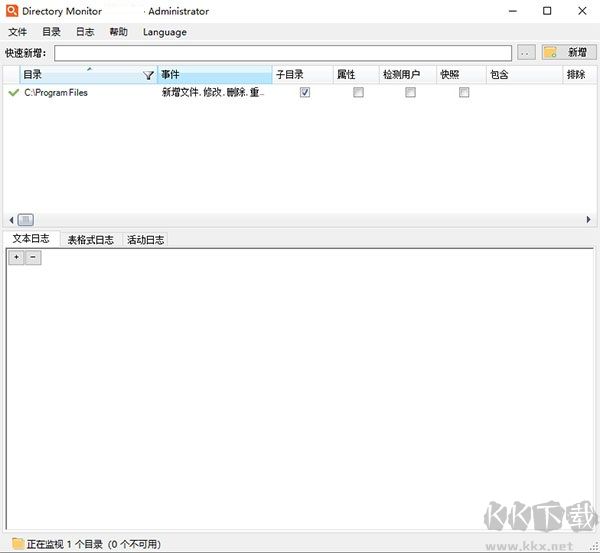Click the 新增 button
This screenshot has height=553, width=600.
569,52
